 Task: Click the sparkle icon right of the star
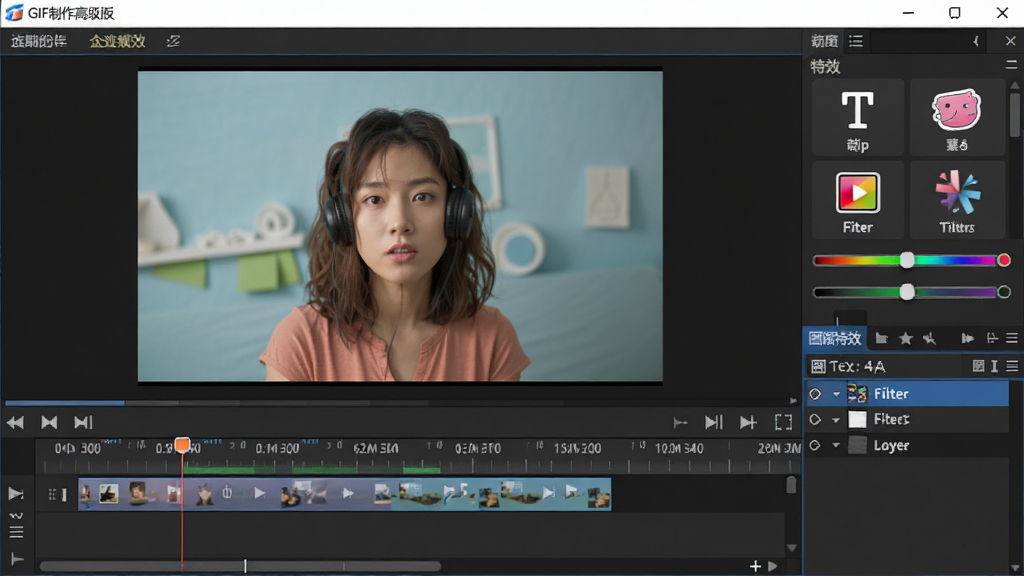[929, 338]
